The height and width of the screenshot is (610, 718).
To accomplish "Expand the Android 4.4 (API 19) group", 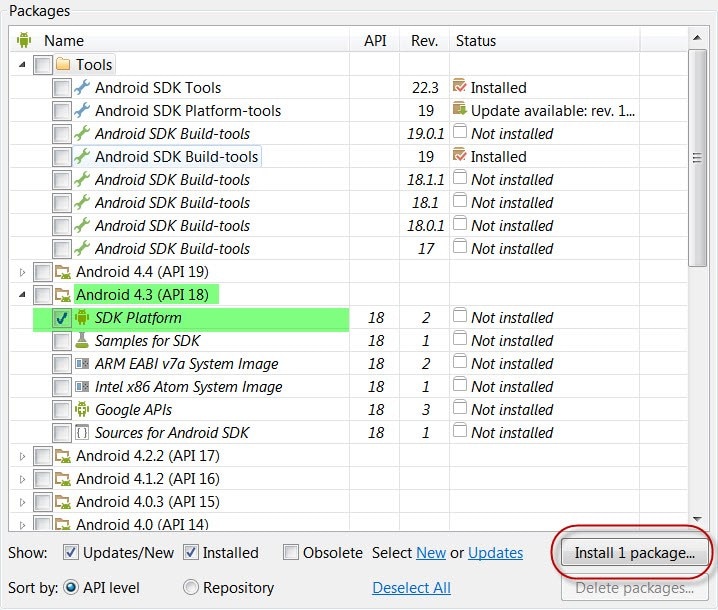I will click(22, 272).
